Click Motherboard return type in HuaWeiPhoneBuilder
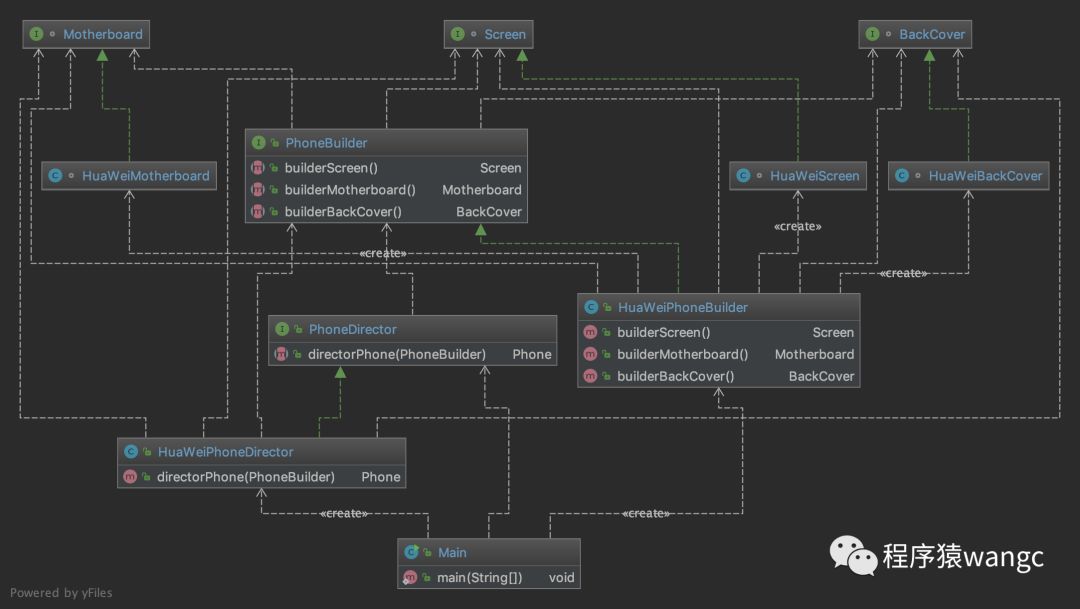This screenshot has height=609, width=1080. pos(814,354)
